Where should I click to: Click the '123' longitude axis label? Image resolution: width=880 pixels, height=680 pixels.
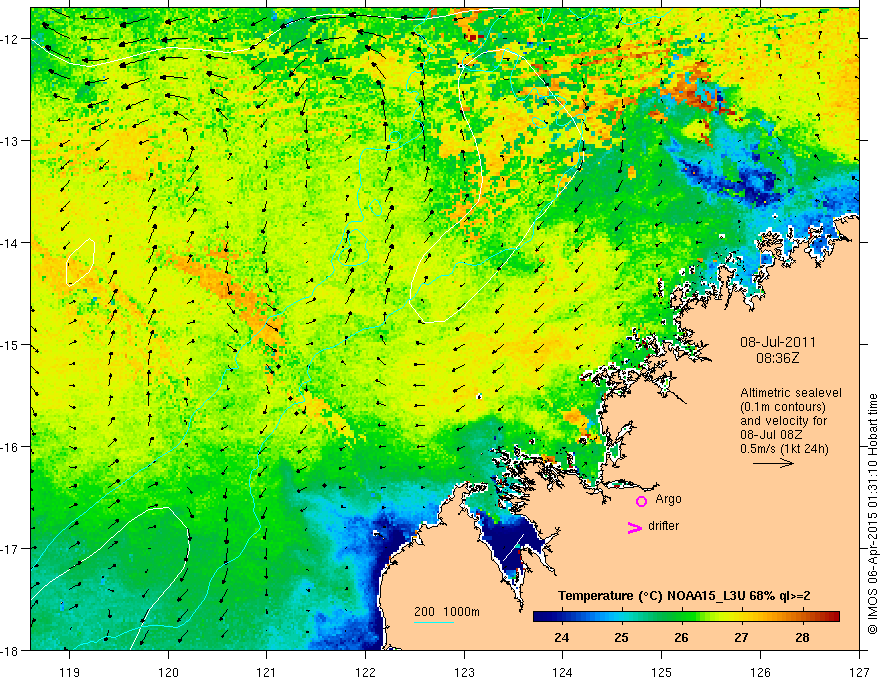pyautogui.click(x=464, y=672)
